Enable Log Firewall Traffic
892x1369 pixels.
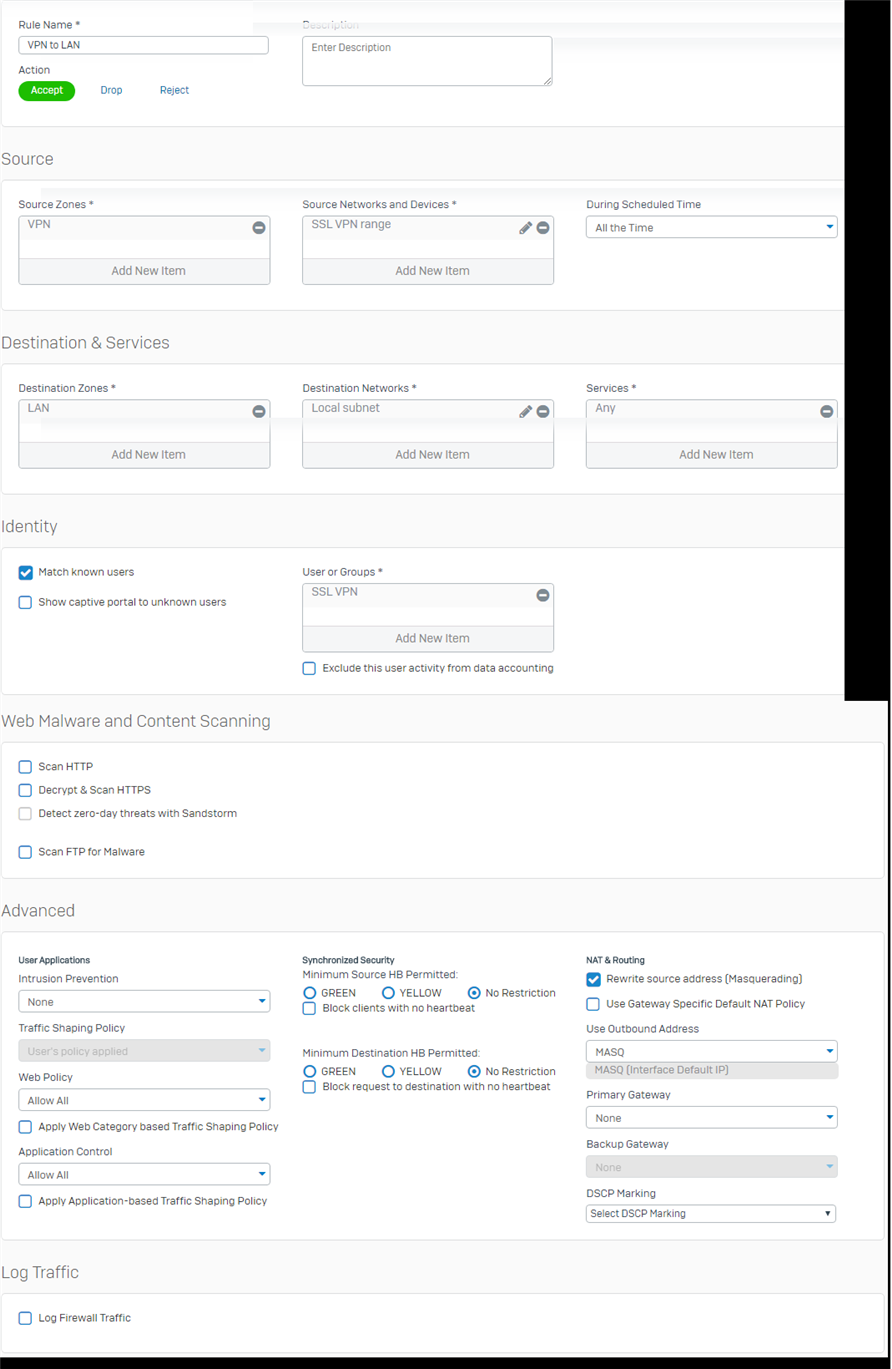[26, 1318]
